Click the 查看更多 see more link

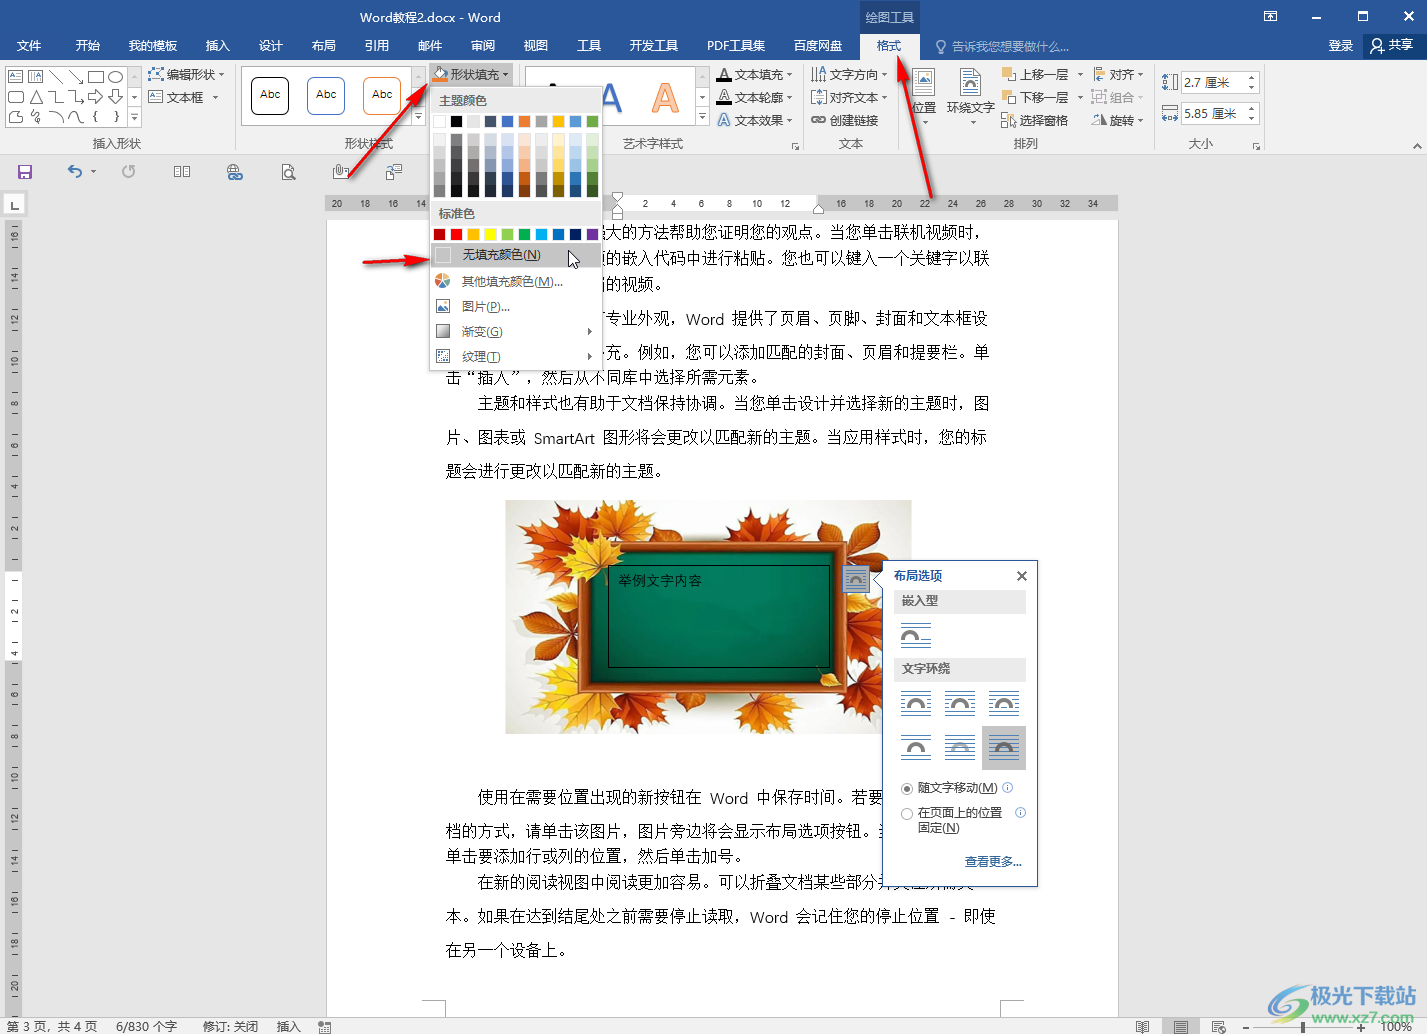coord(993,862)
